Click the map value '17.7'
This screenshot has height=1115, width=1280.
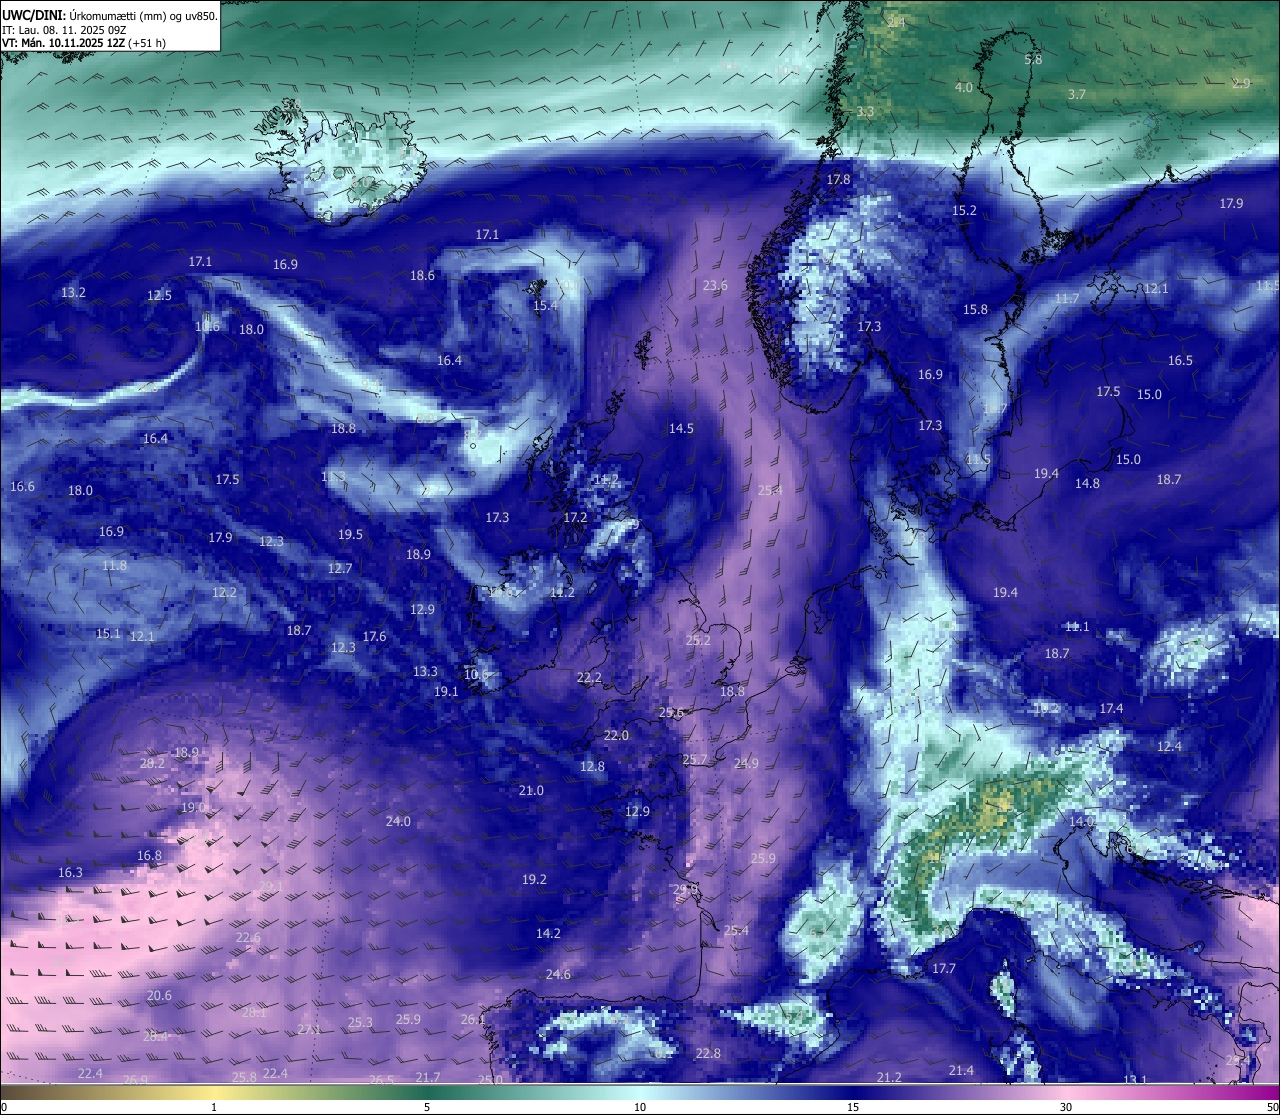(x=944, y=968)
